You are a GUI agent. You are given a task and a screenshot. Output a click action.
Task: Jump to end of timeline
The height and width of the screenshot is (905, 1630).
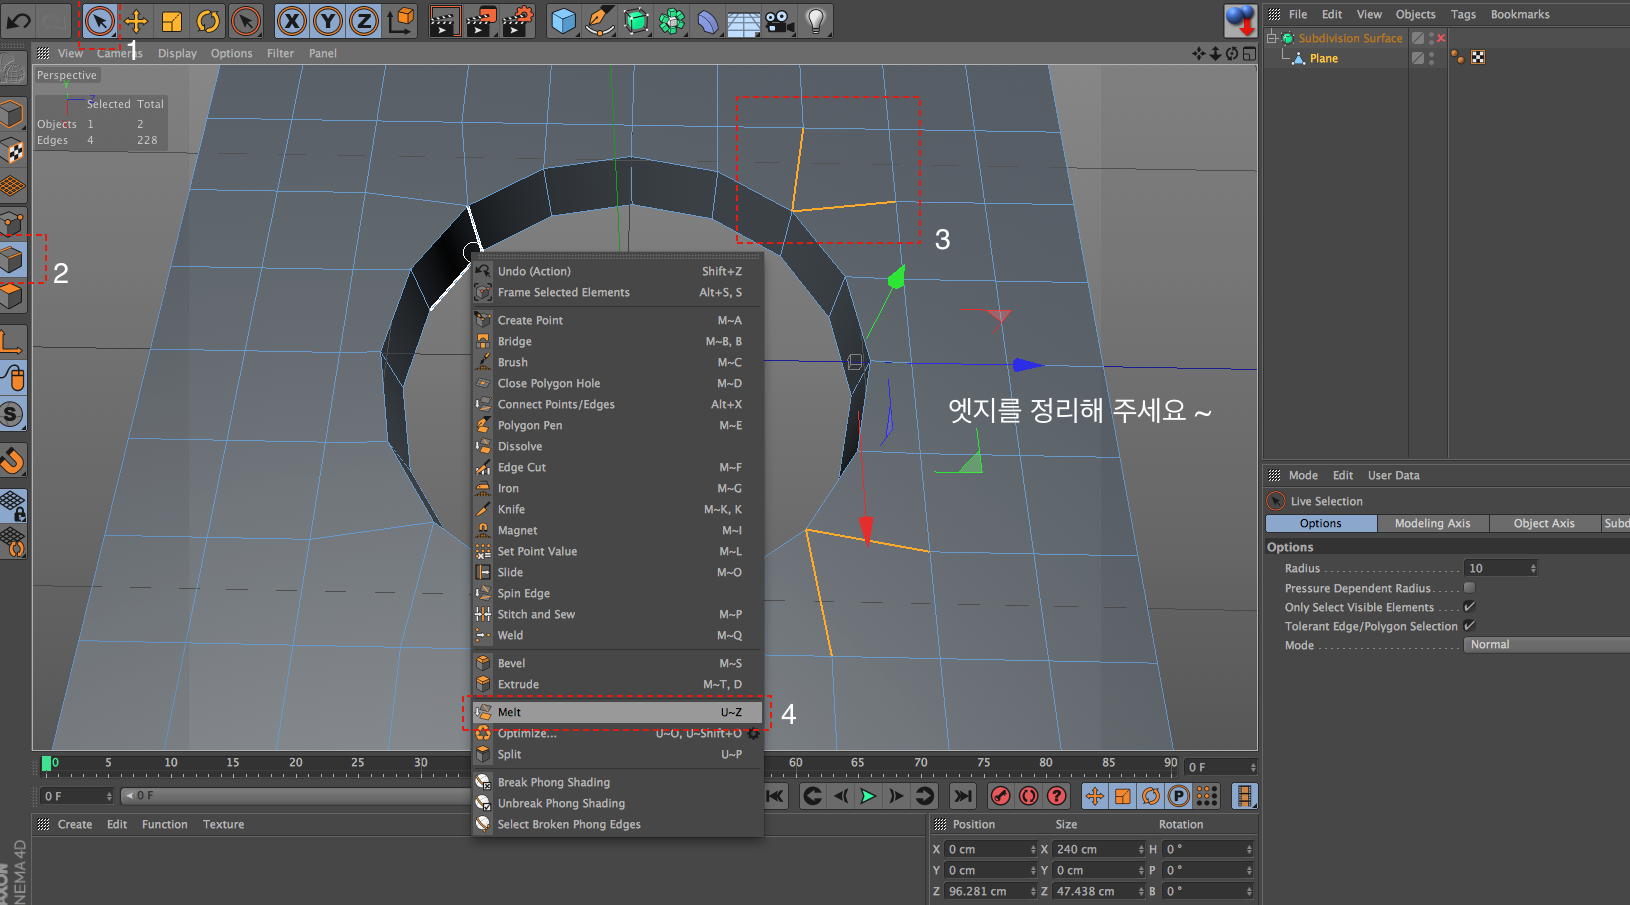962,796
